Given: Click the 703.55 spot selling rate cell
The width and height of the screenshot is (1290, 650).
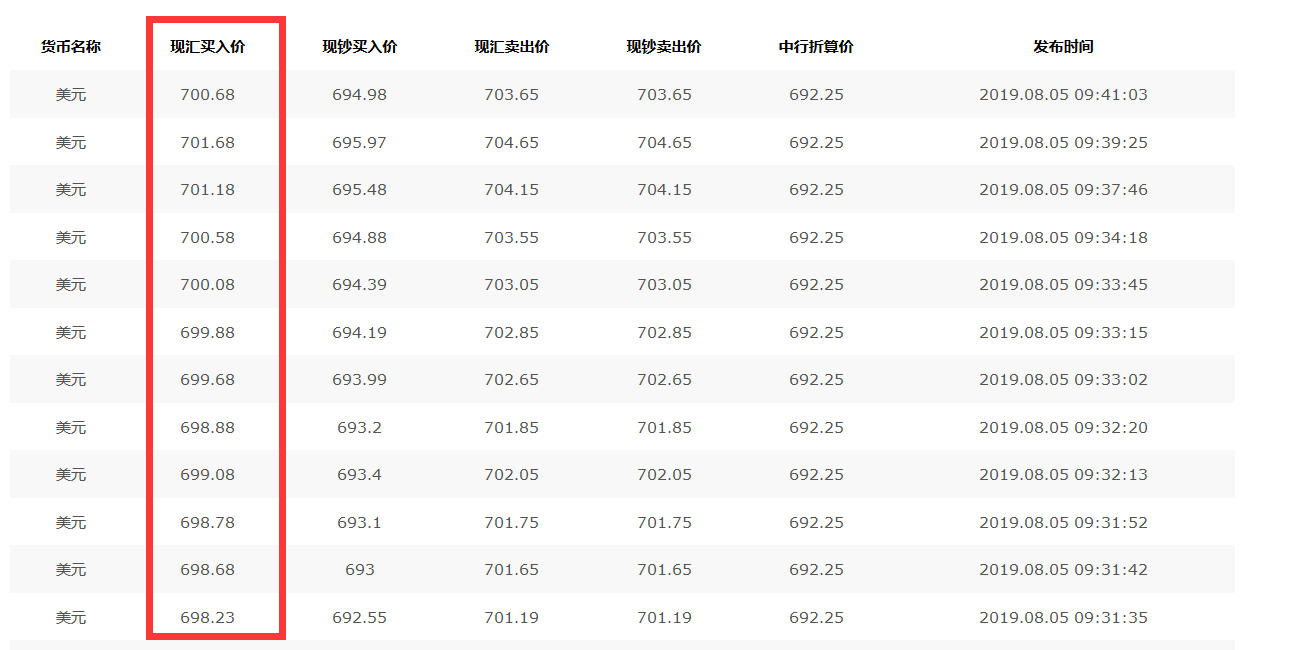Looking at the screenshot, I should [x=511, y=237].
